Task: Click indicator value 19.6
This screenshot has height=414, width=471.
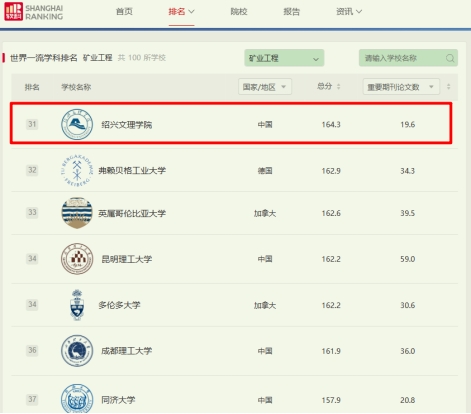Action: pos(408,125)
